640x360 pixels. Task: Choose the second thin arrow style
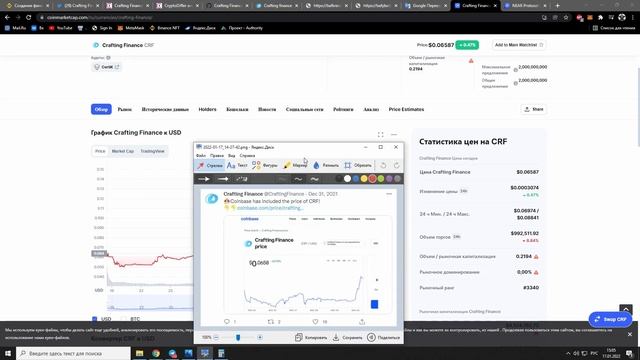click(x=223, y=179)
